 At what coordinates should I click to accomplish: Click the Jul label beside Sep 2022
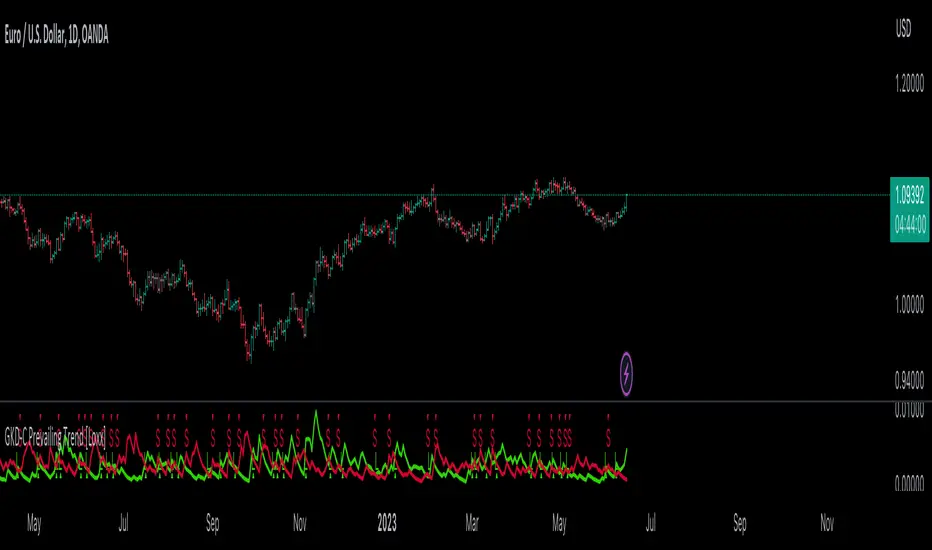pyautogui.click(x=123, y=523)
